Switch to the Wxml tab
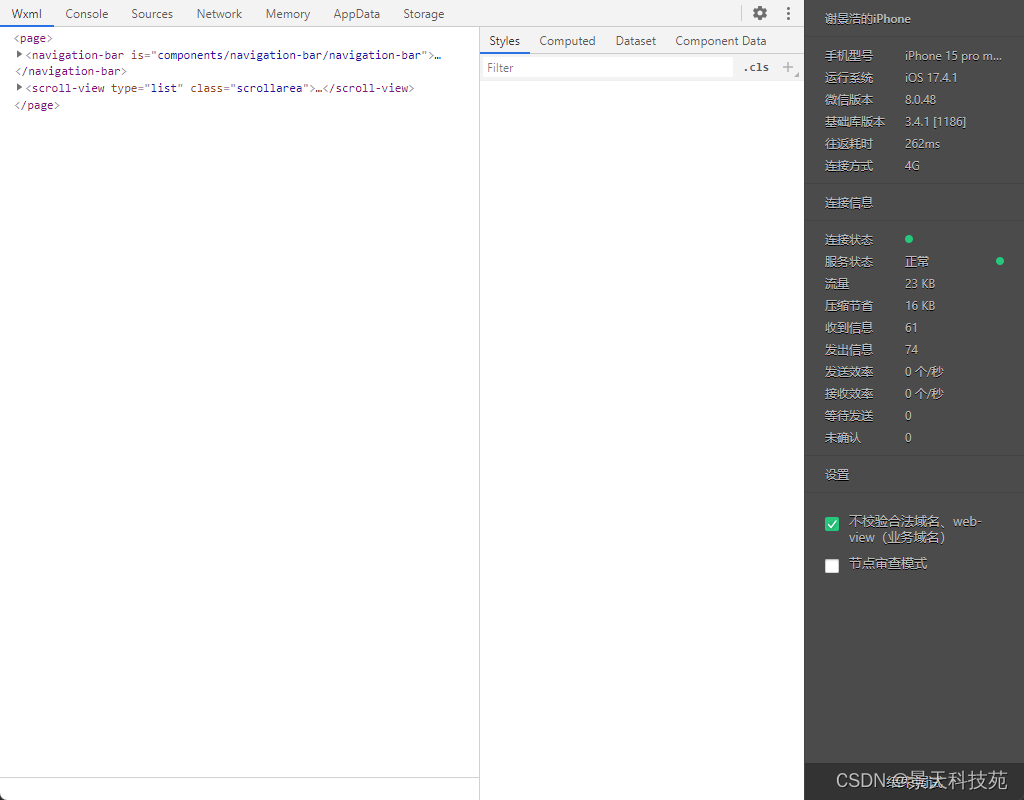Screen dimensions: 1024x800 point(27,14)
